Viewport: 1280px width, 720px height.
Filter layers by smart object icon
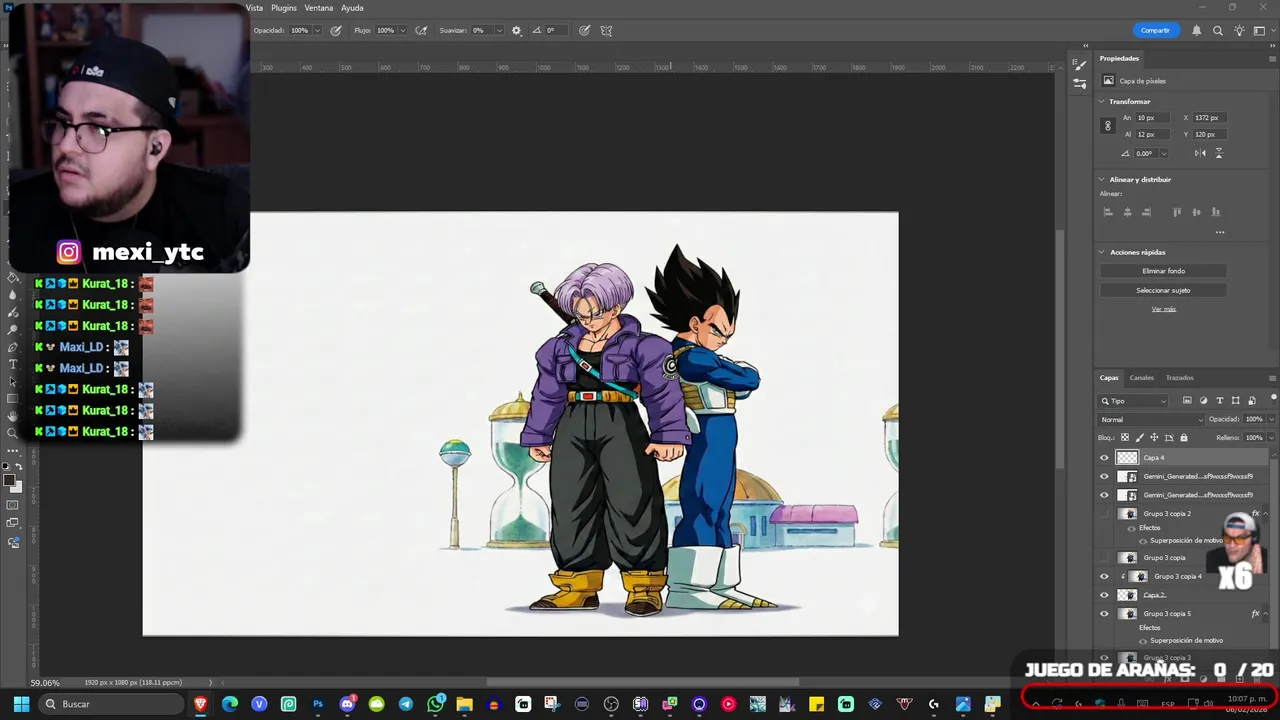[1251, 401]
